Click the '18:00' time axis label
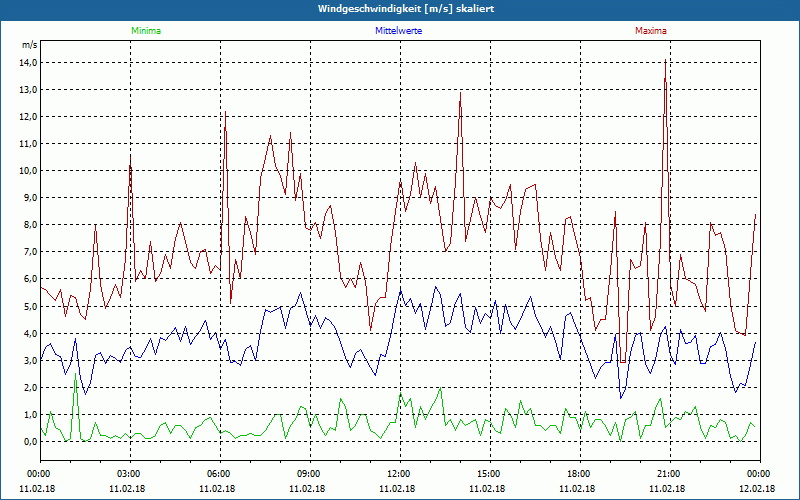The height and width of the screenshot is (500, 800). pyautogui.click(x=580, y=474)
